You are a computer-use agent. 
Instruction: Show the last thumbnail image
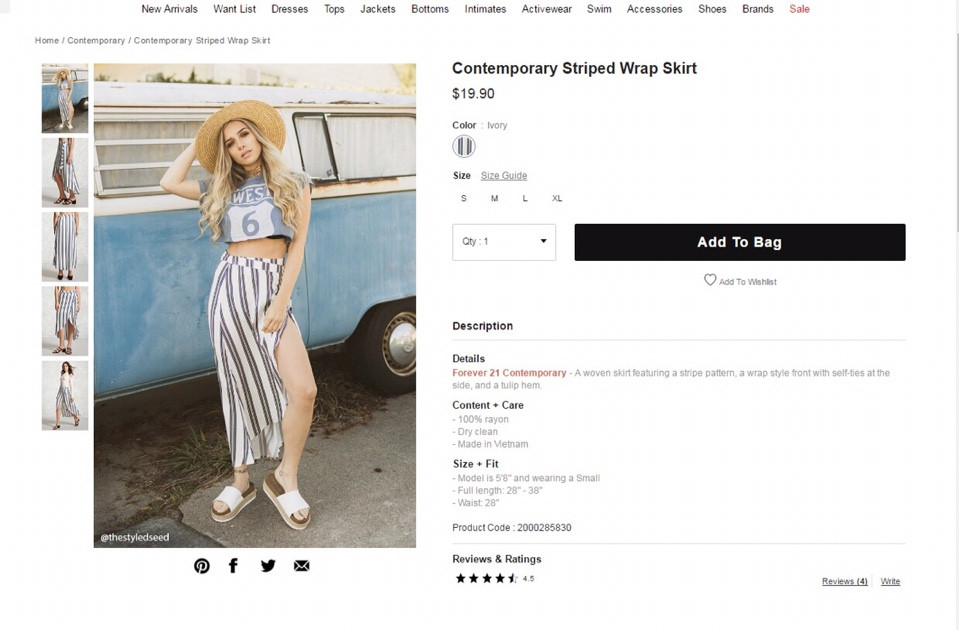tap(65, 395)
